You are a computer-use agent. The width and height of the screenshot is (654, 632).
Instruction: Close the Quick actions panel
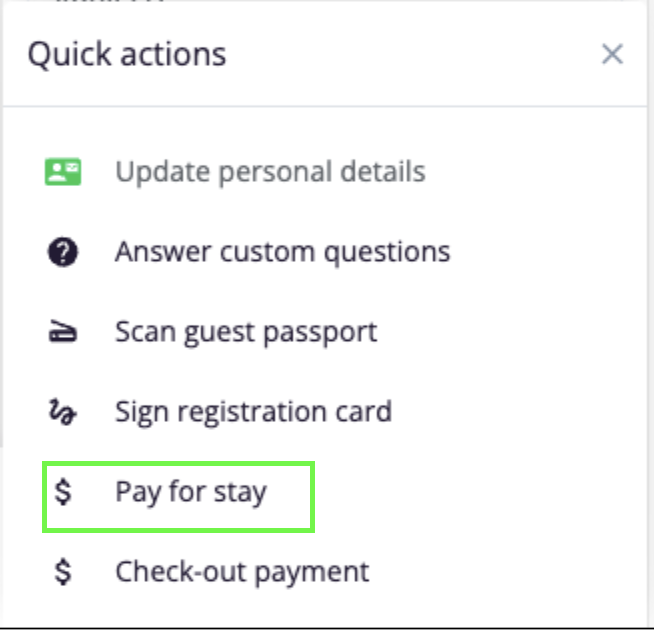612,54
